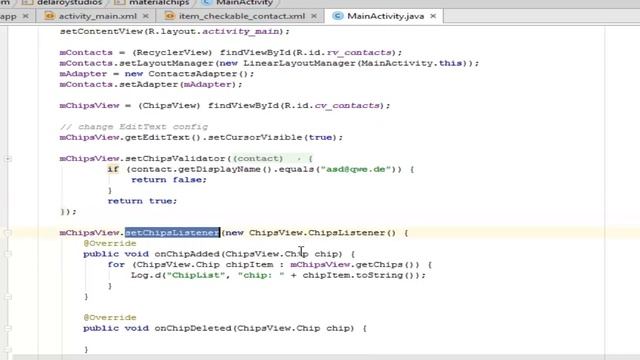Screen dimensions: 640x360
Task: Click the cv_contacts identifier
Action: pos(347,106)
